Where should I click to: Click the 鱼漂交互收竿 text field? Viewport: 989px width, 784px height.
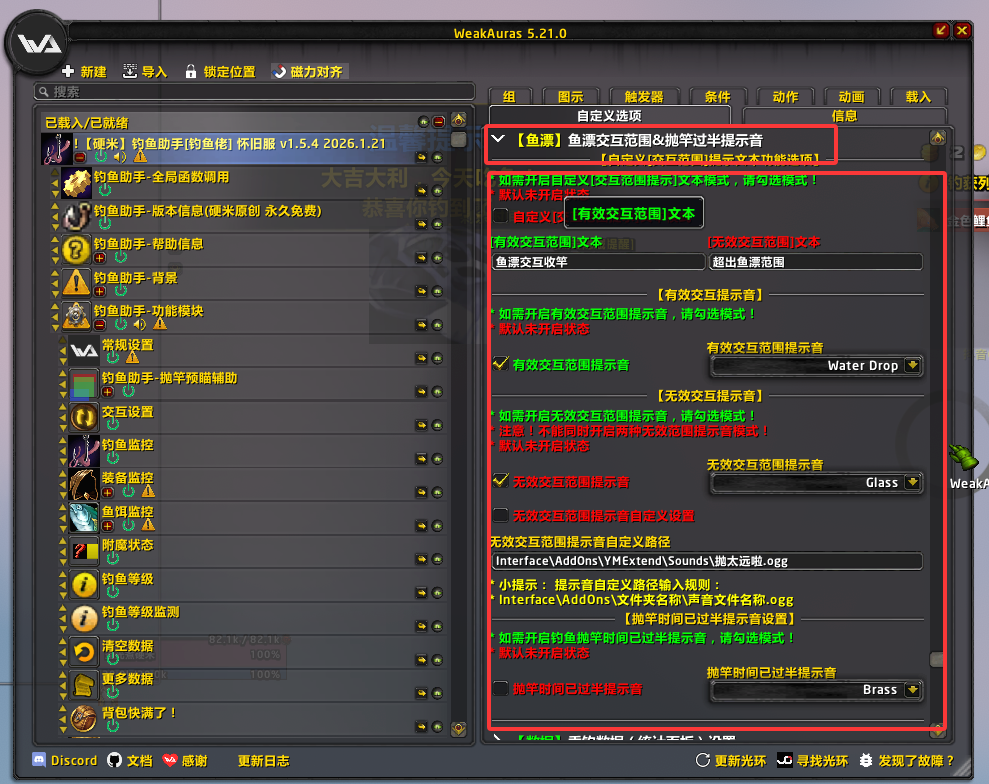click(598, 261)
